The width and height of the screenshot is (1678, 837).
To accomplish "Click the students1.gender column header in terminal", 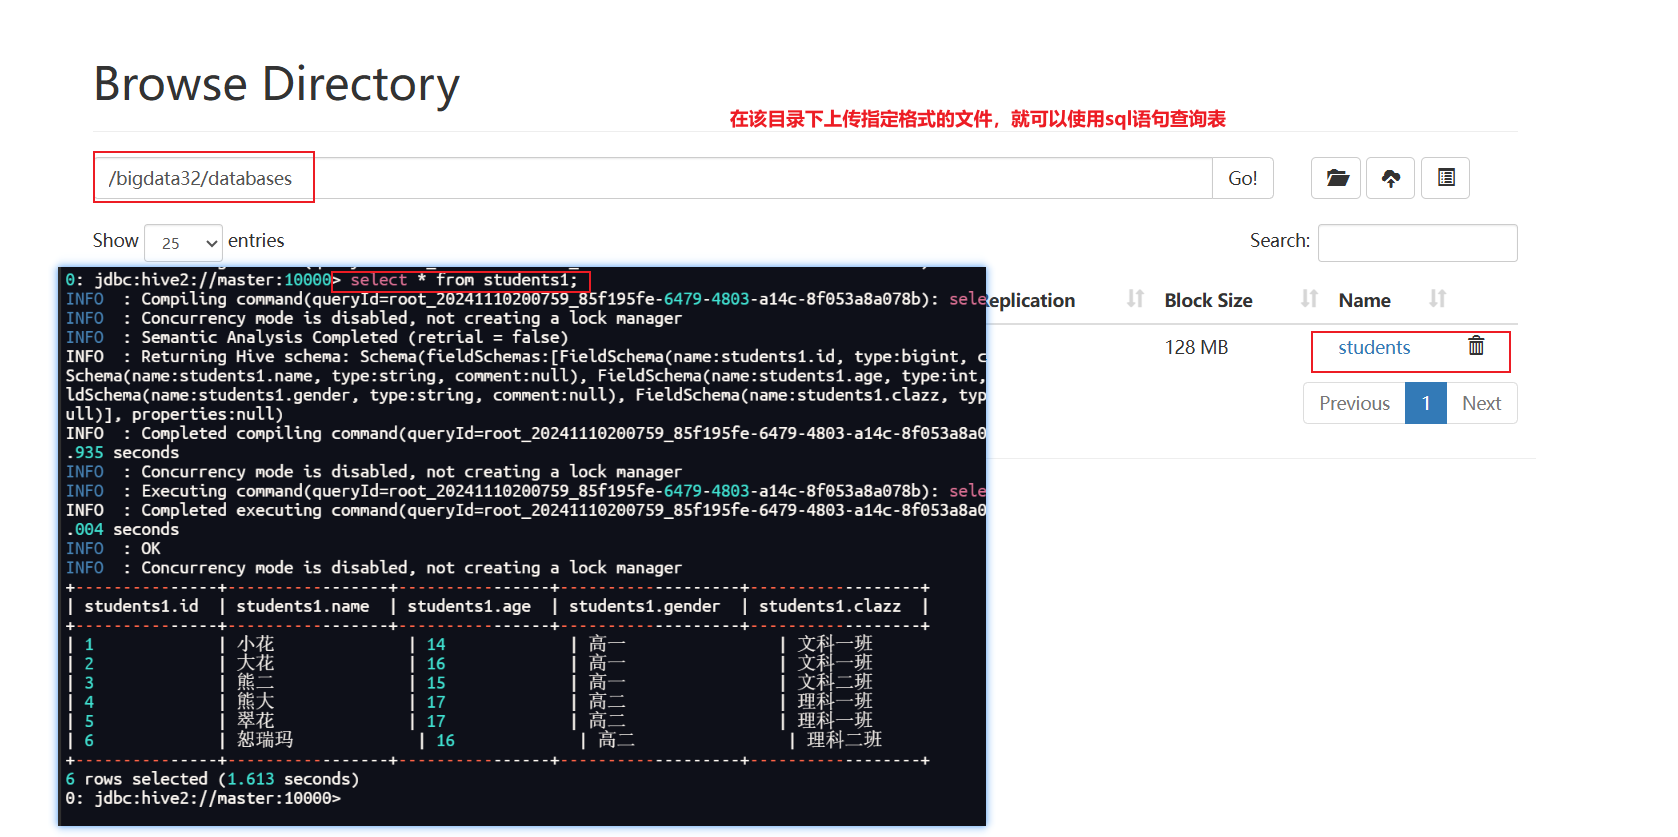I will point(644,606).
